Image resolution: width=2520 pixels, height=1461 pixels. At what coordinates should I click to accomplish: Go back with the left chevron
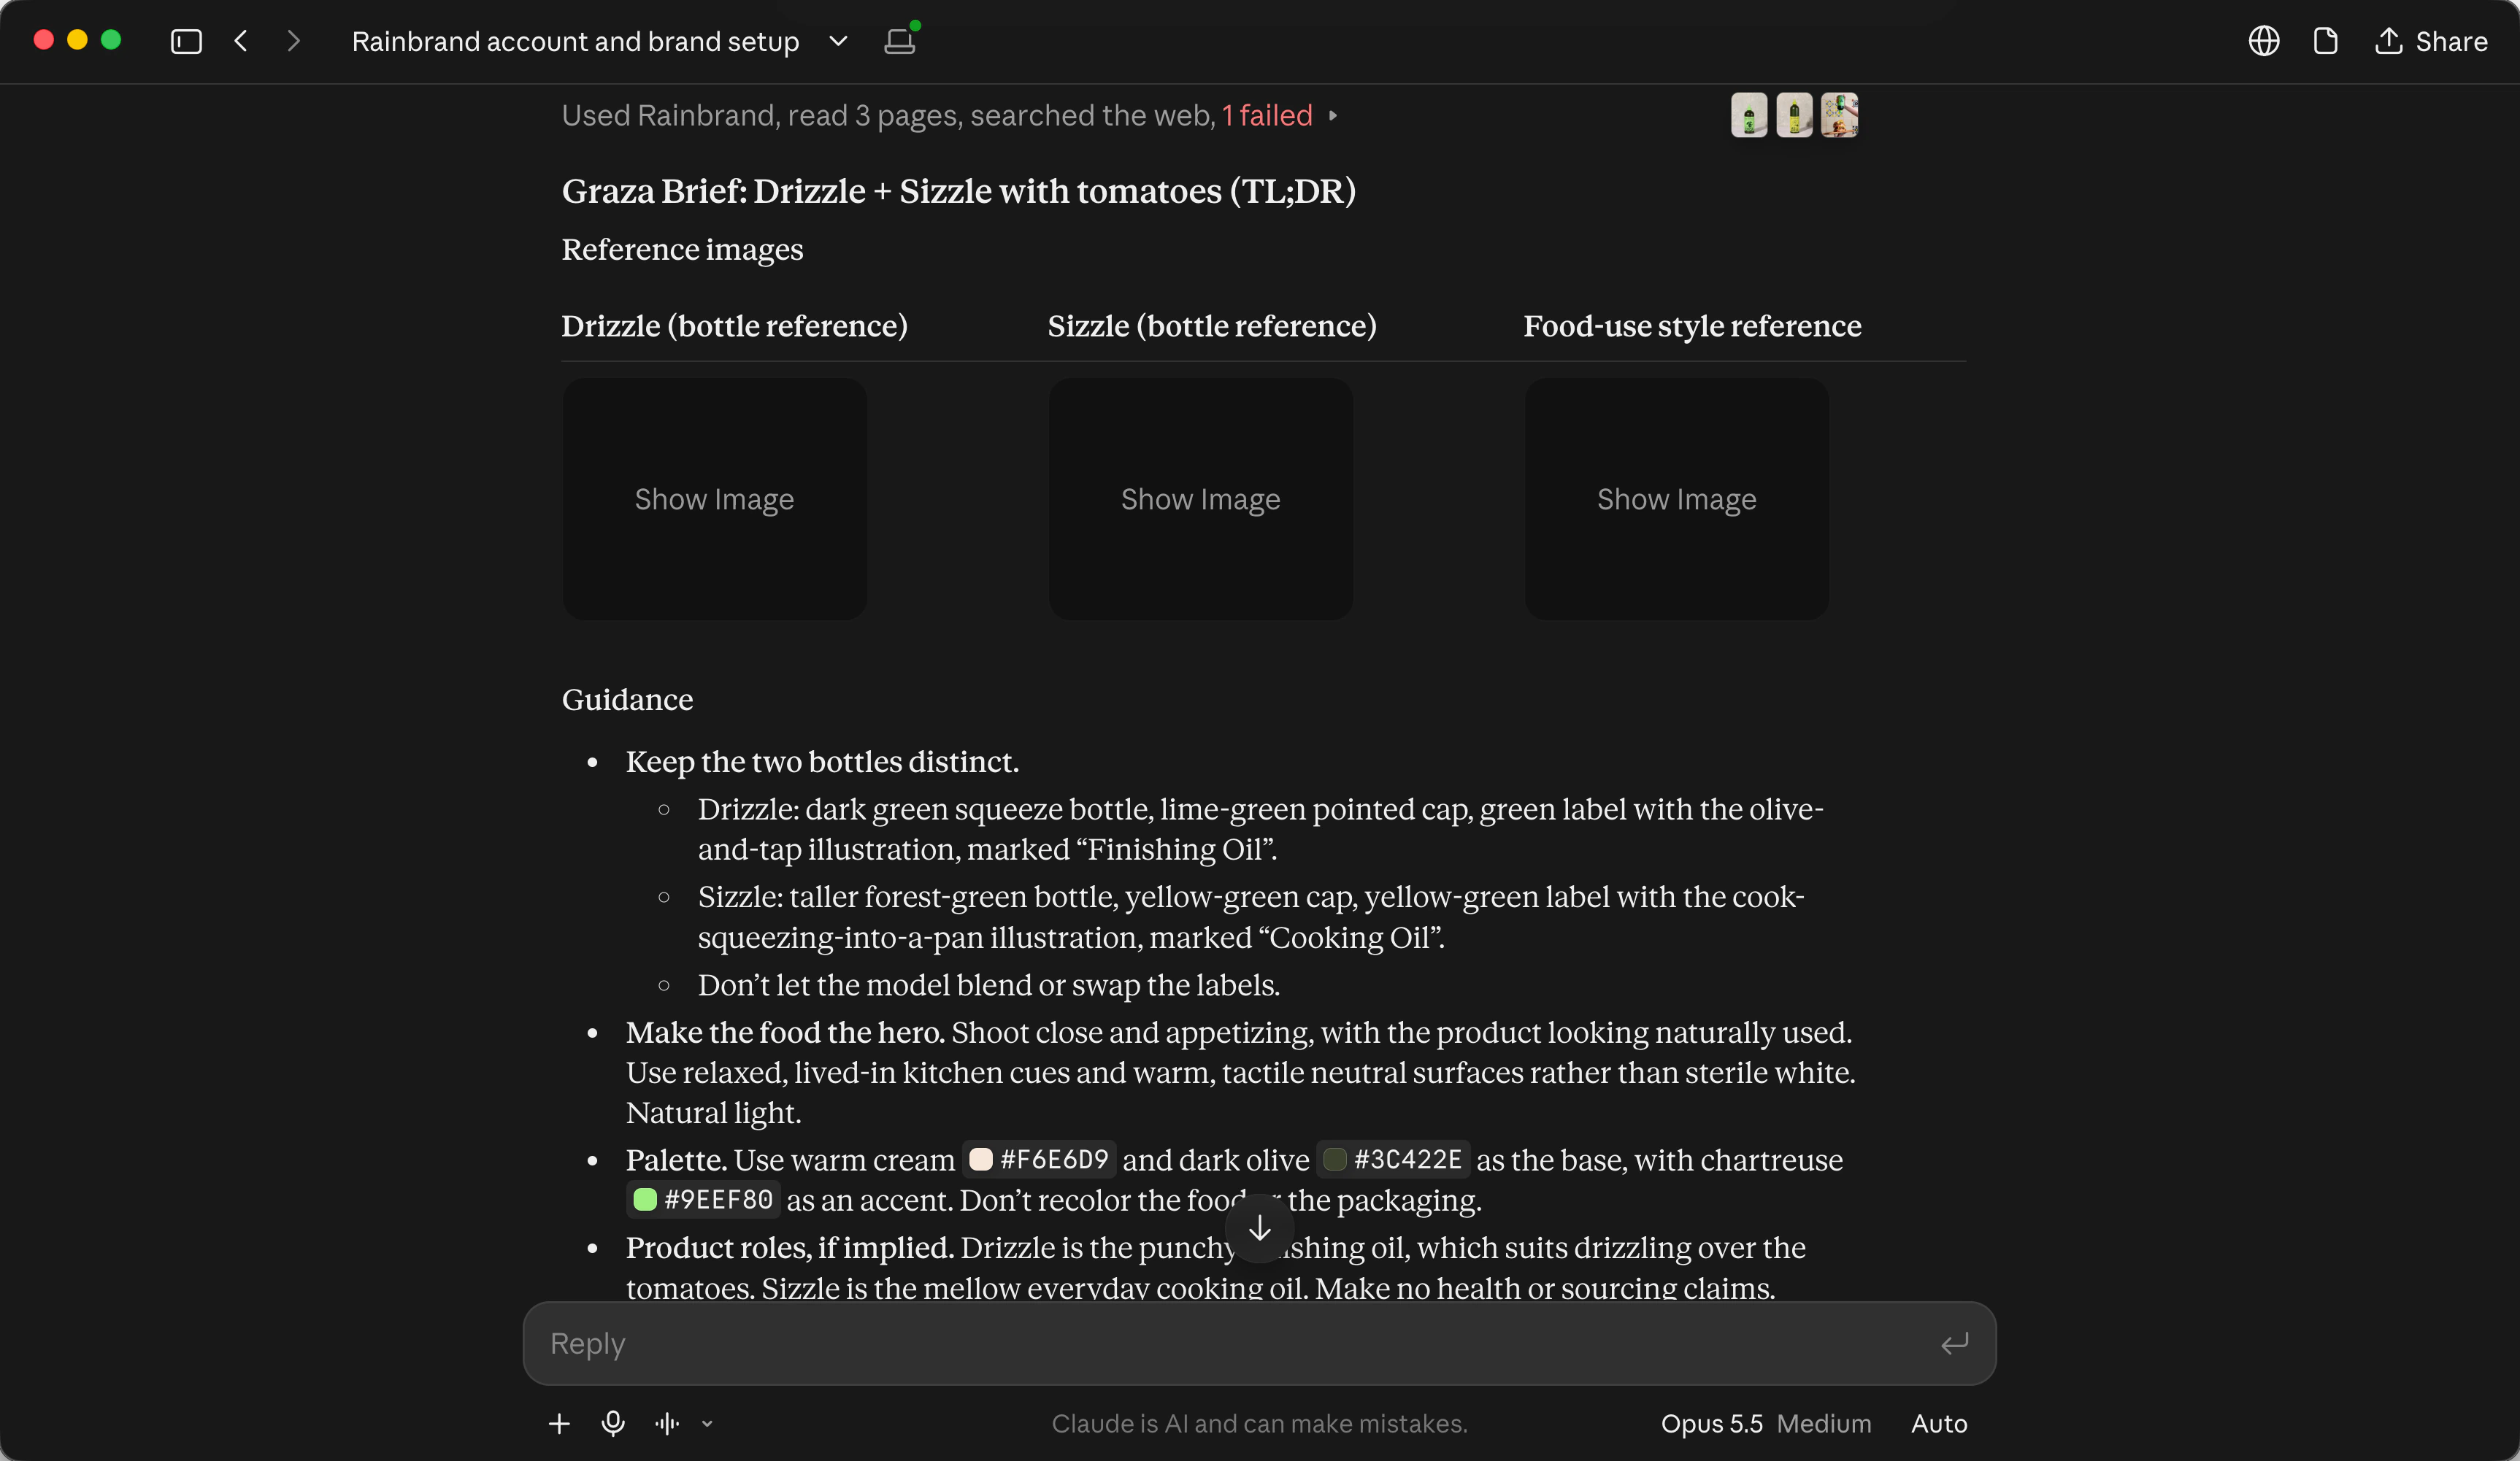click(241, 41)
